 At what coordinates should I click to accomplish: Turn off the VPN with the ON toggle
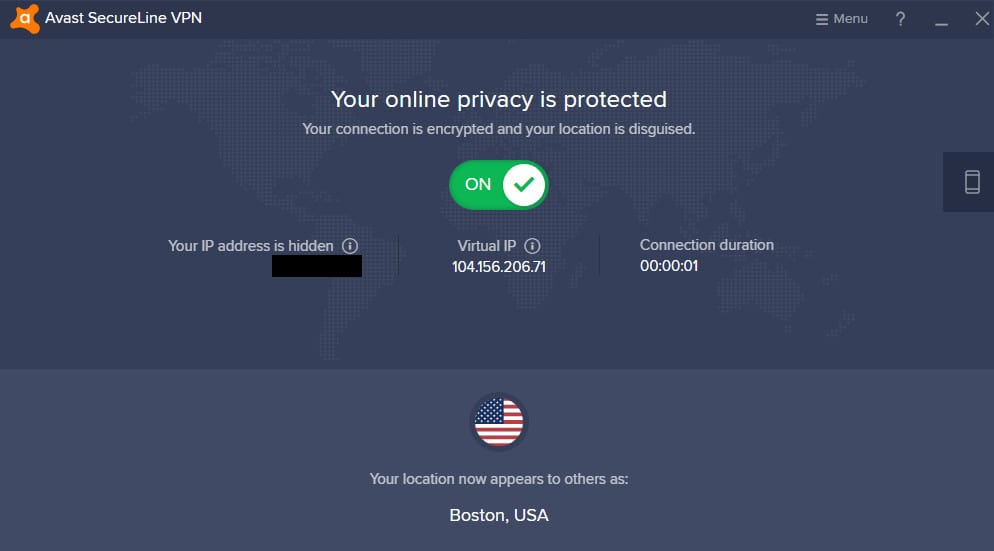(498, 185)
